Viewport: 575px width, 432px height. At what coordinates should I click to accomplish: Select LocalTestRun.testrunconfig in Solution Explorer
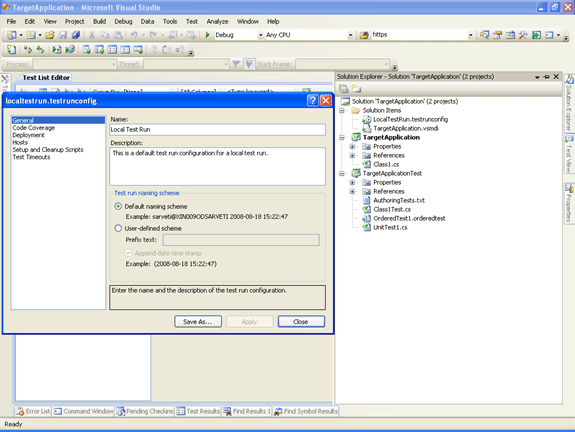click(x=410, y=120)
